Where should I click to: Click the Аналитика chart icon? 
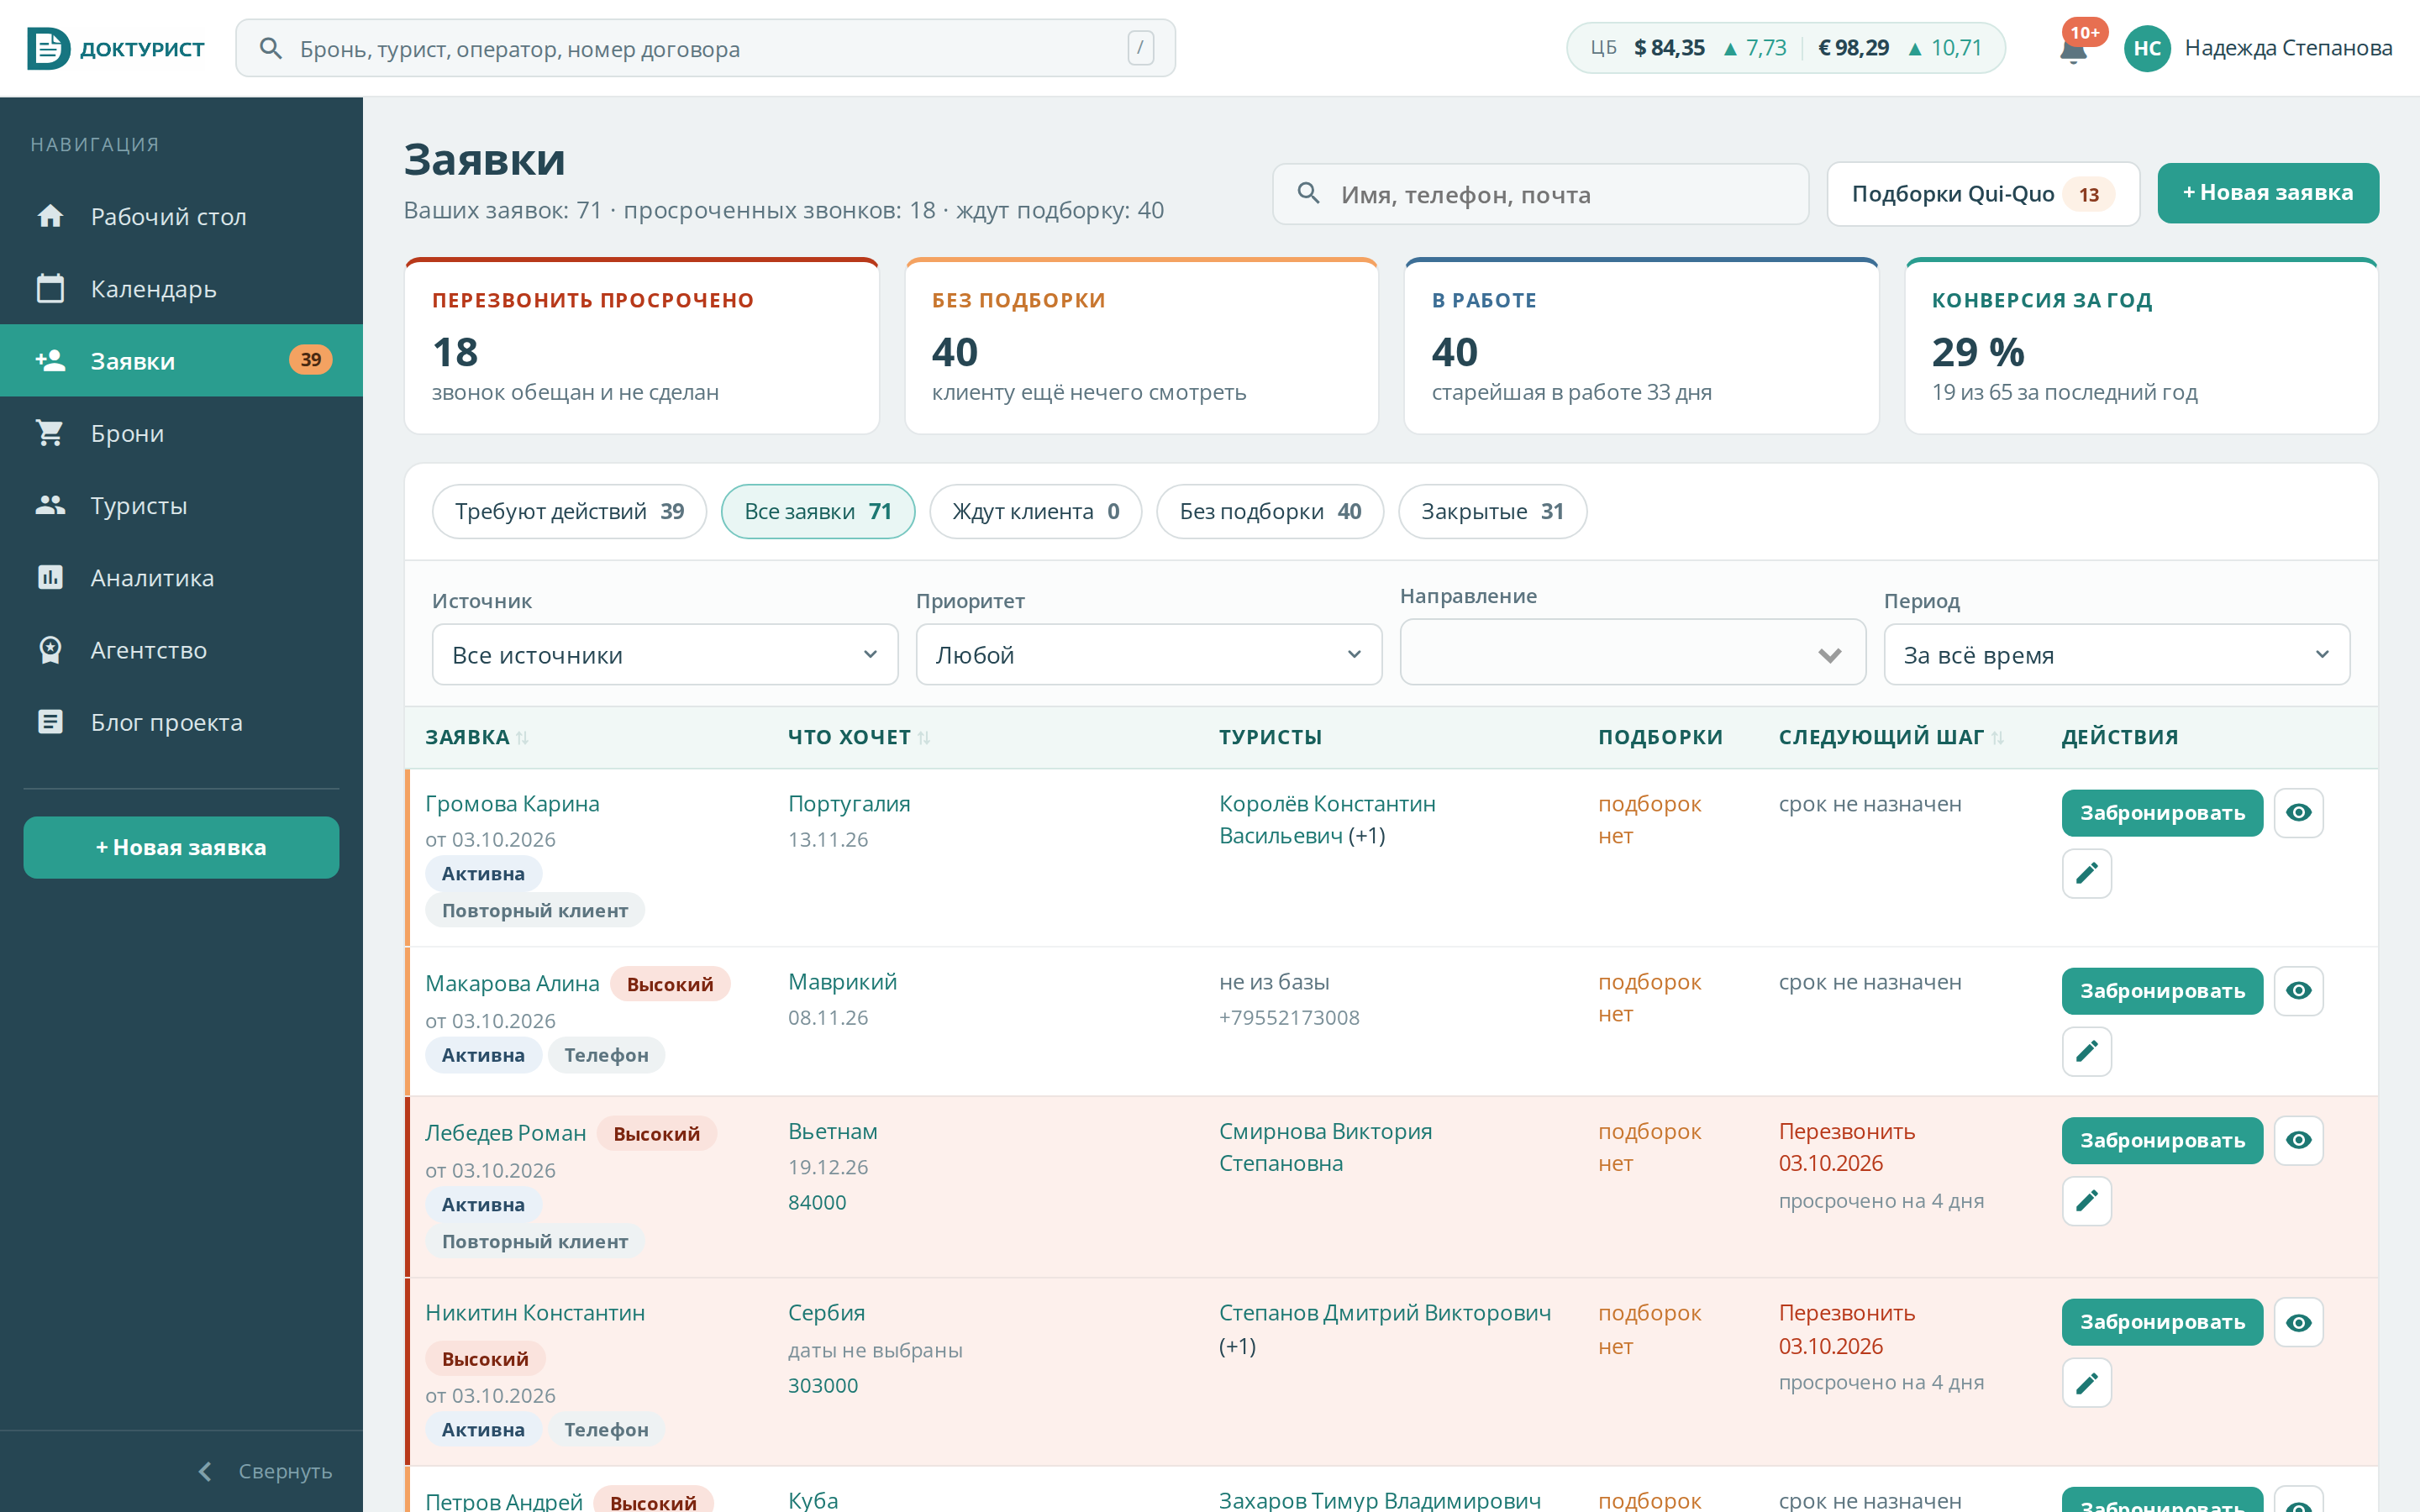pyautogui.click(x=50, y=577)
